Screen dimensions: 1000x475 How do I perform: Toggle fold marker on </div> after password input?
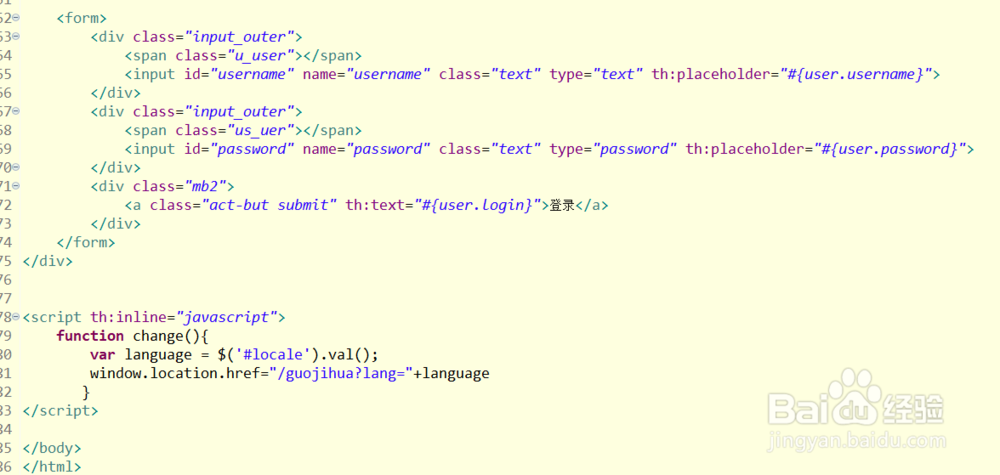click(15, 167)
